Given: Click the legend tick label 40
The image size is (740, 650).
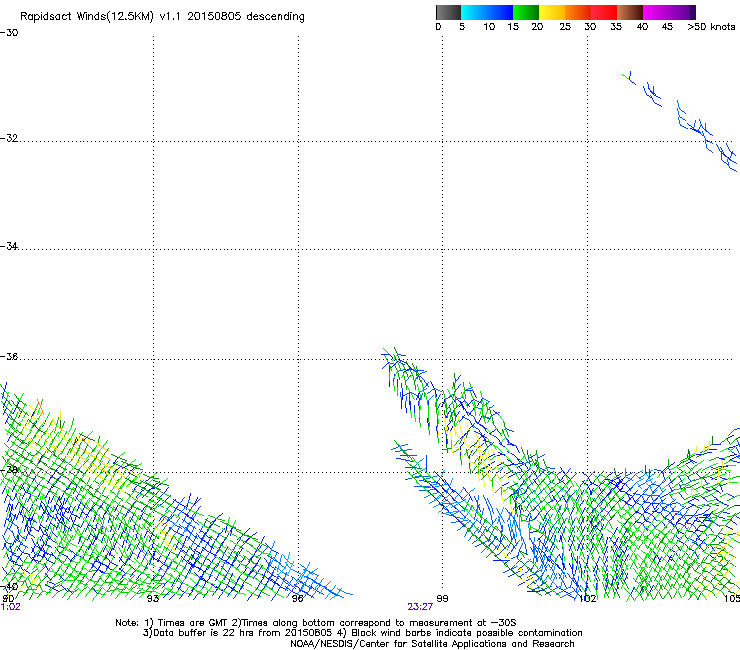Looking at the screenshot, I should click(642, 27).
